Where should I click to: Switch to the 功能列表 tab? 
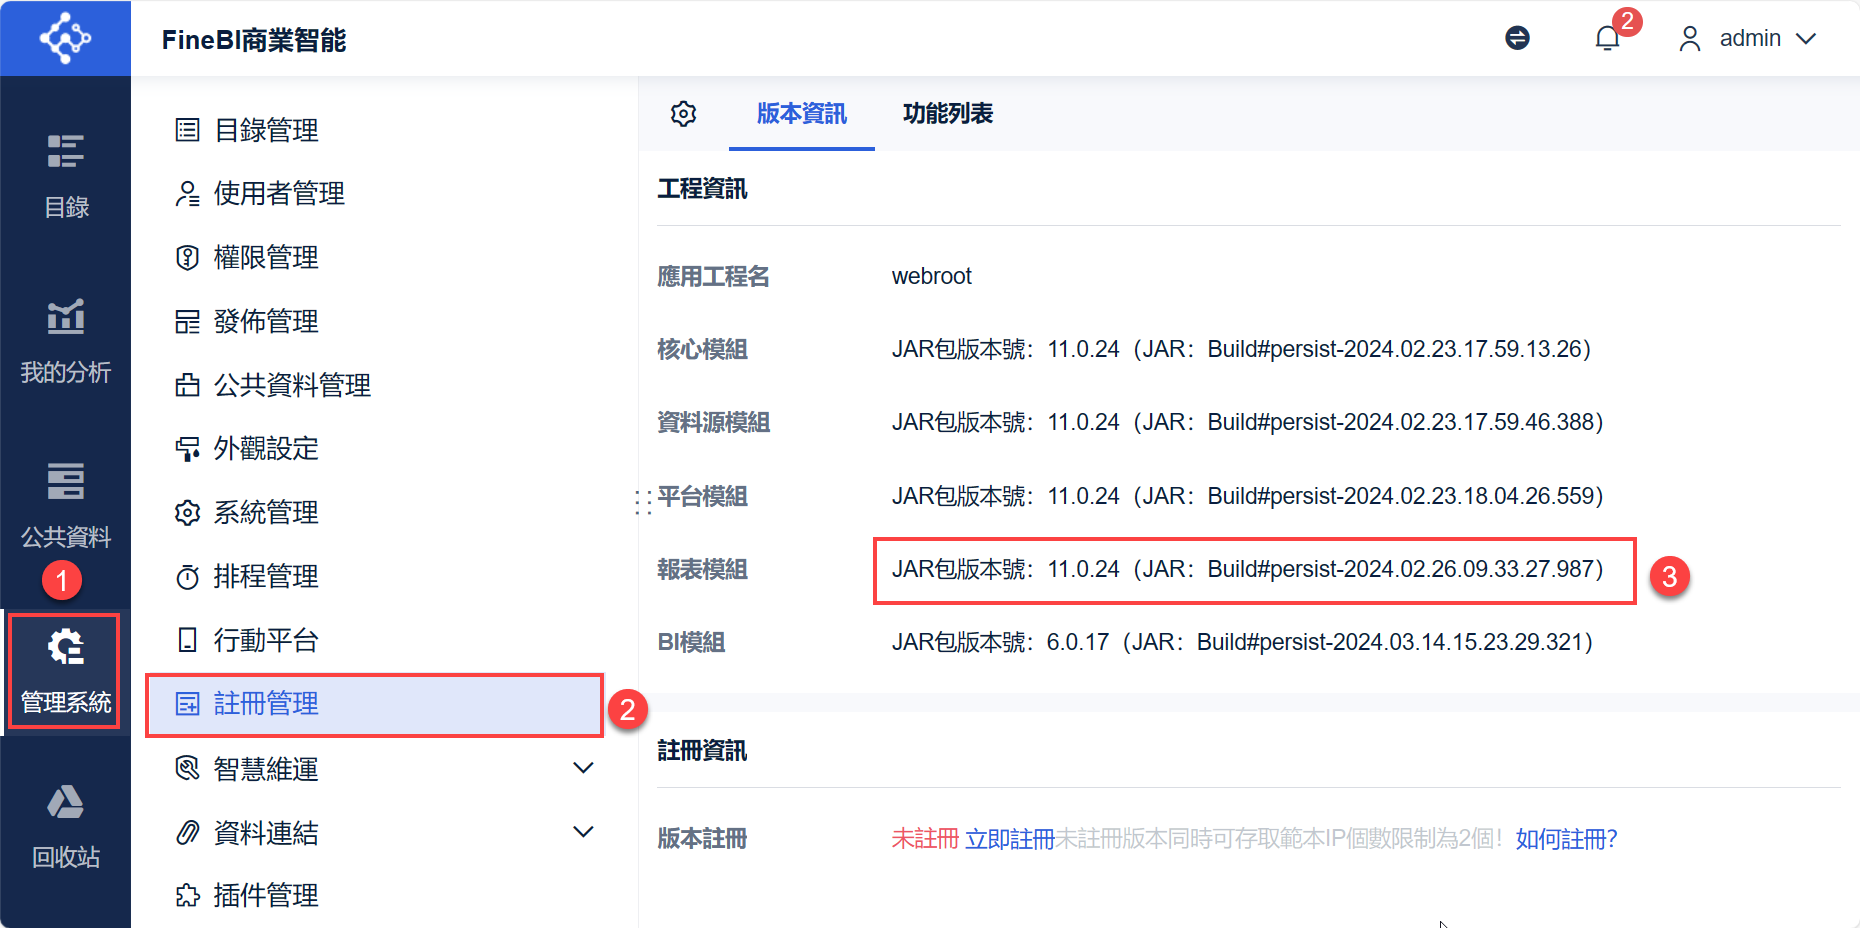946,114
